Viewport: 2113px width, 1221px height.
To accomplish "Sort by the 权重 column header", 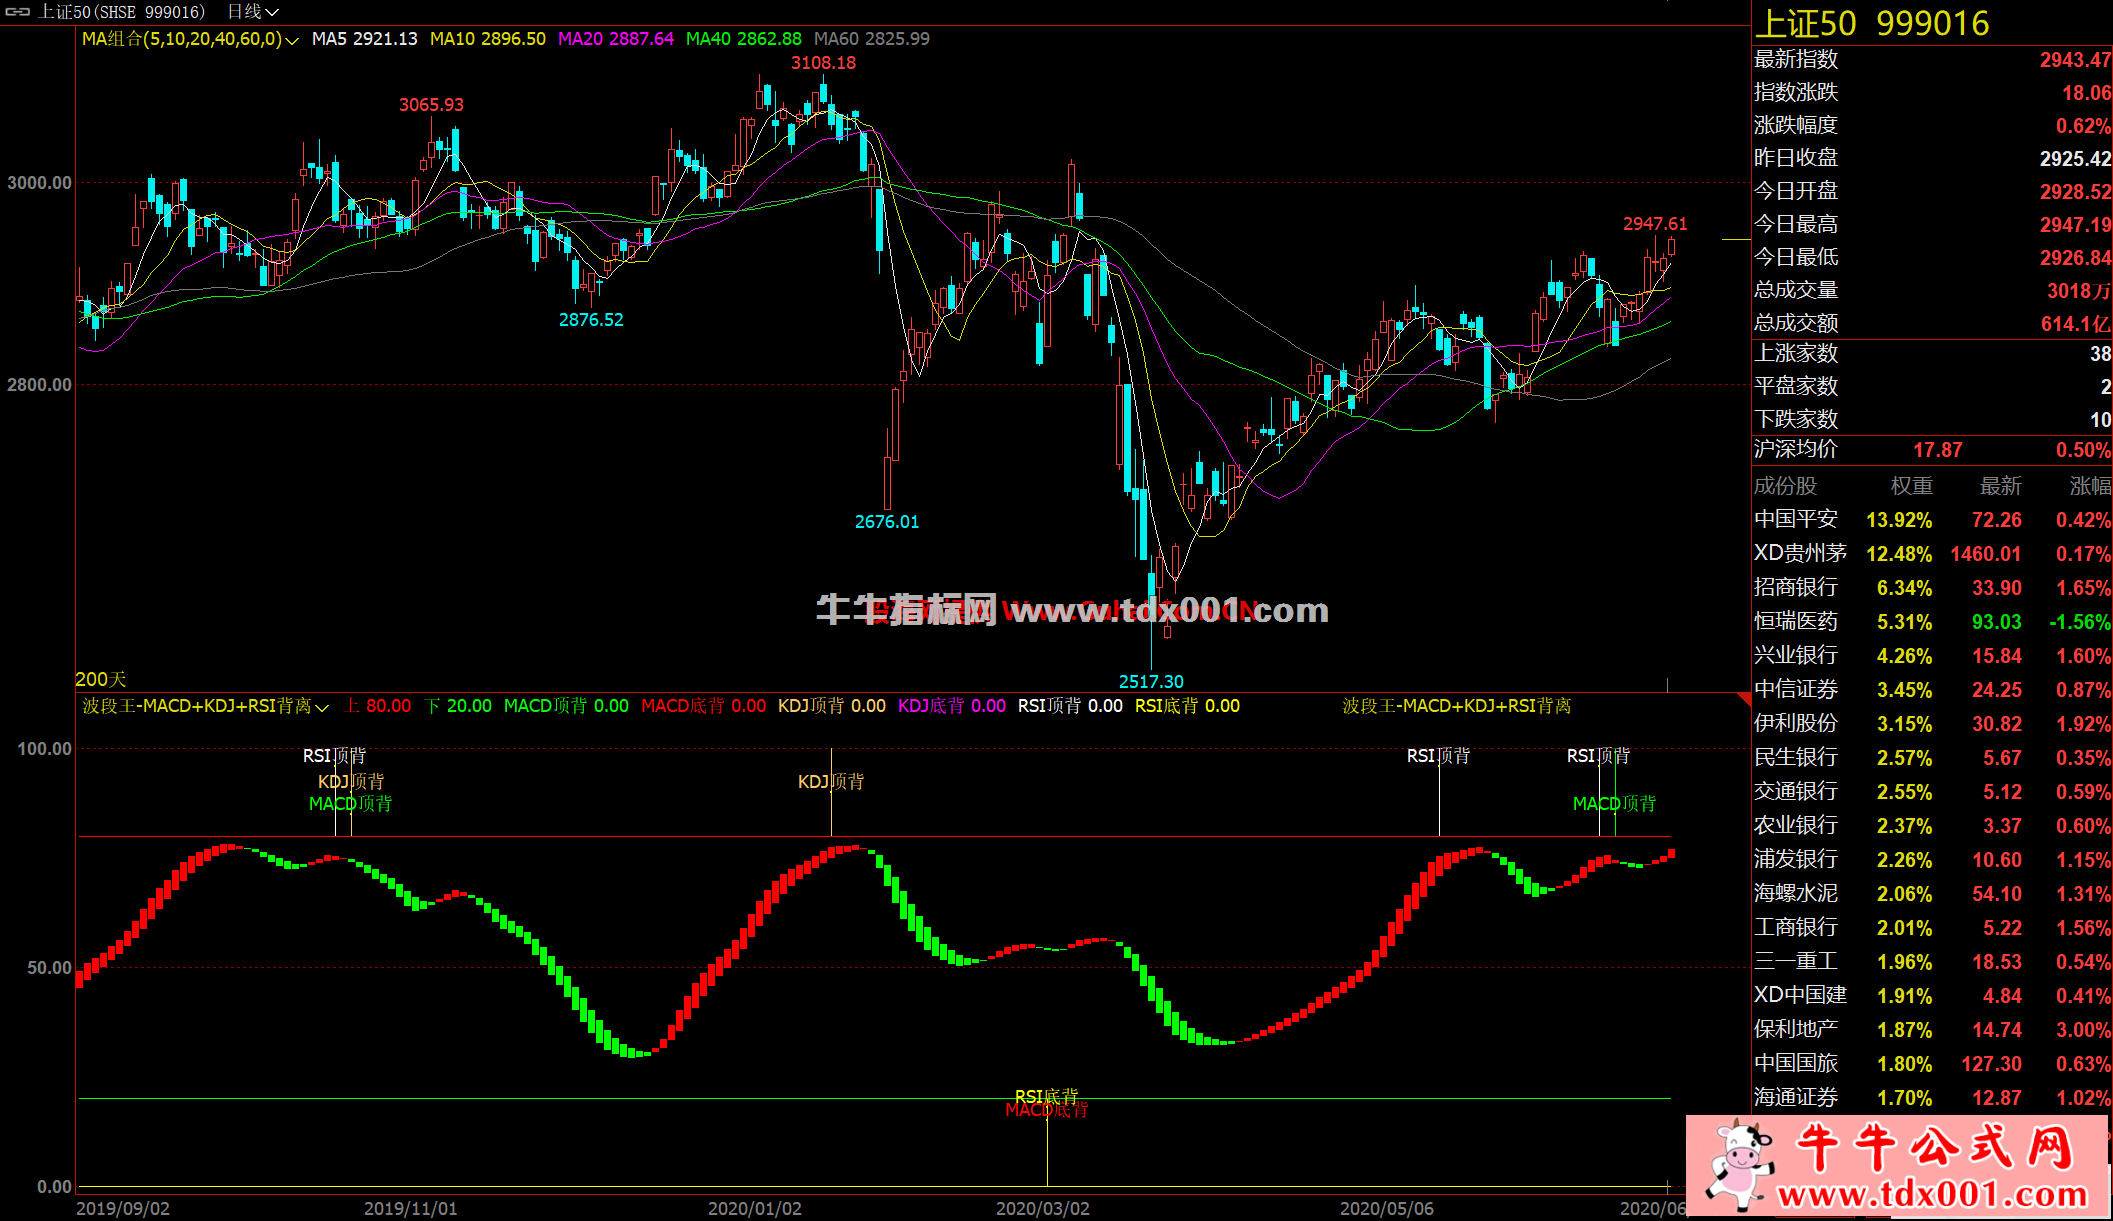I will point(1912,487).
